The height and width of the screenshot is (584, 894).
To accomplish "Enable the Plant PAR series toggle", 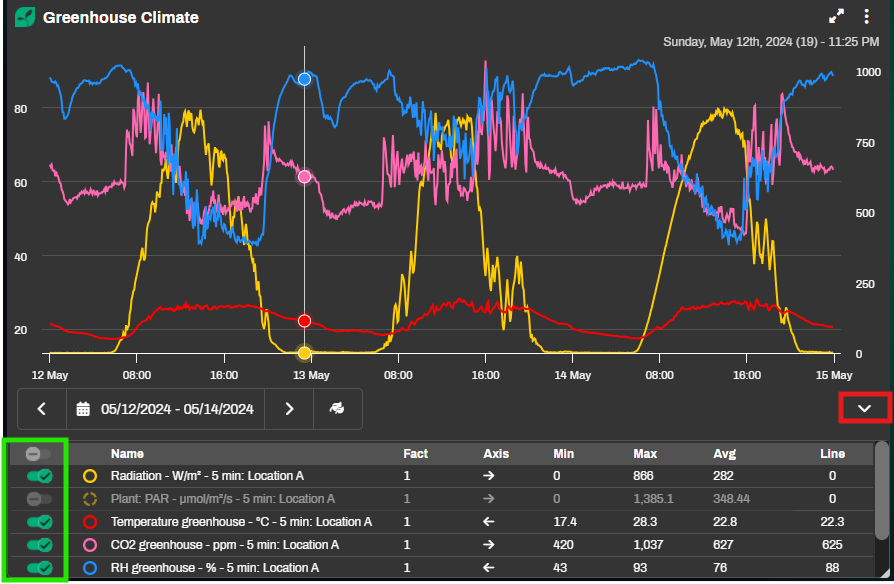I will [x=39, y=498].
